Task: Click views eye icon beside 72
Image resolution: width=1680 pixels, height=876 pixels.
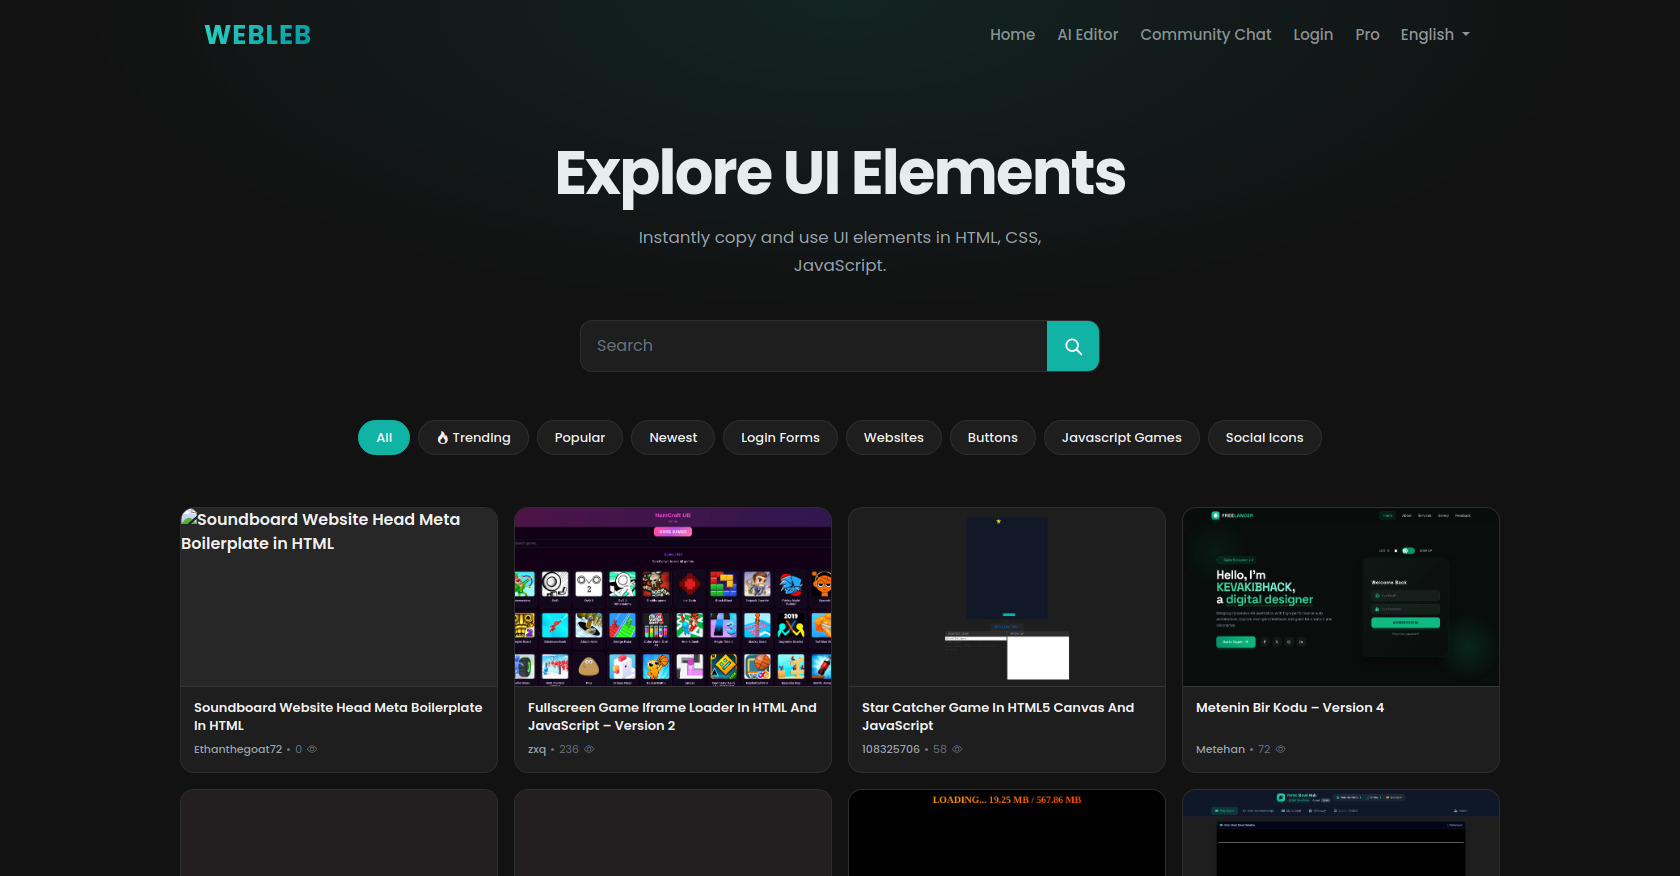Action: click(1281, 749)
